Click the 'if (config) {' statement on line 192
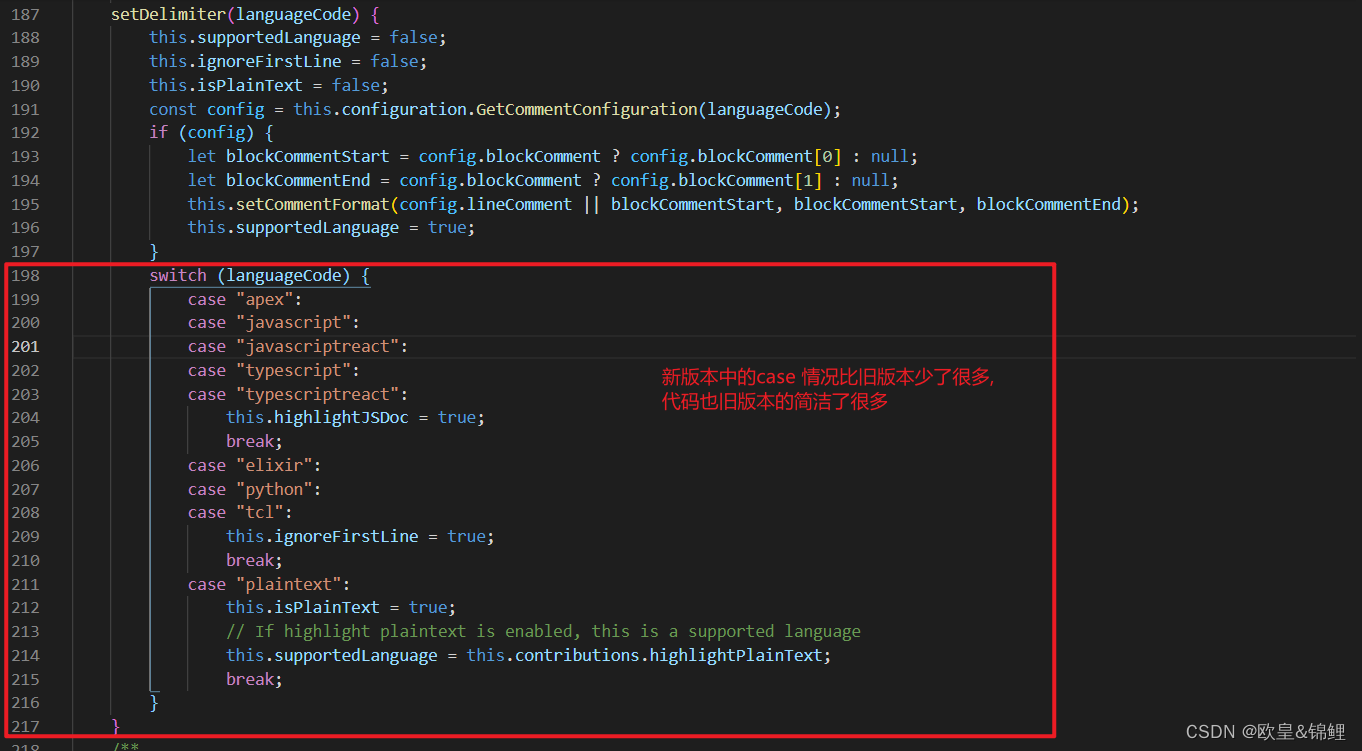 [211, 133]
